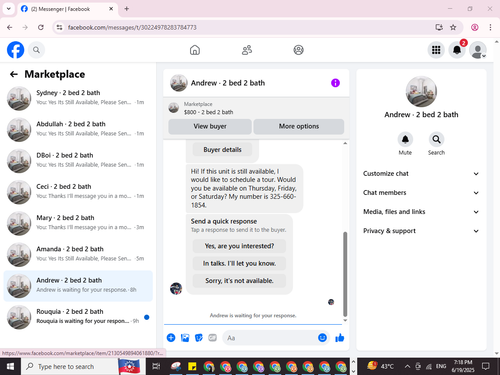This screenshot has width=500, height=375.
Task: Select the Messenger | Facebook browser tab
Action: click(x=67, y=9)
